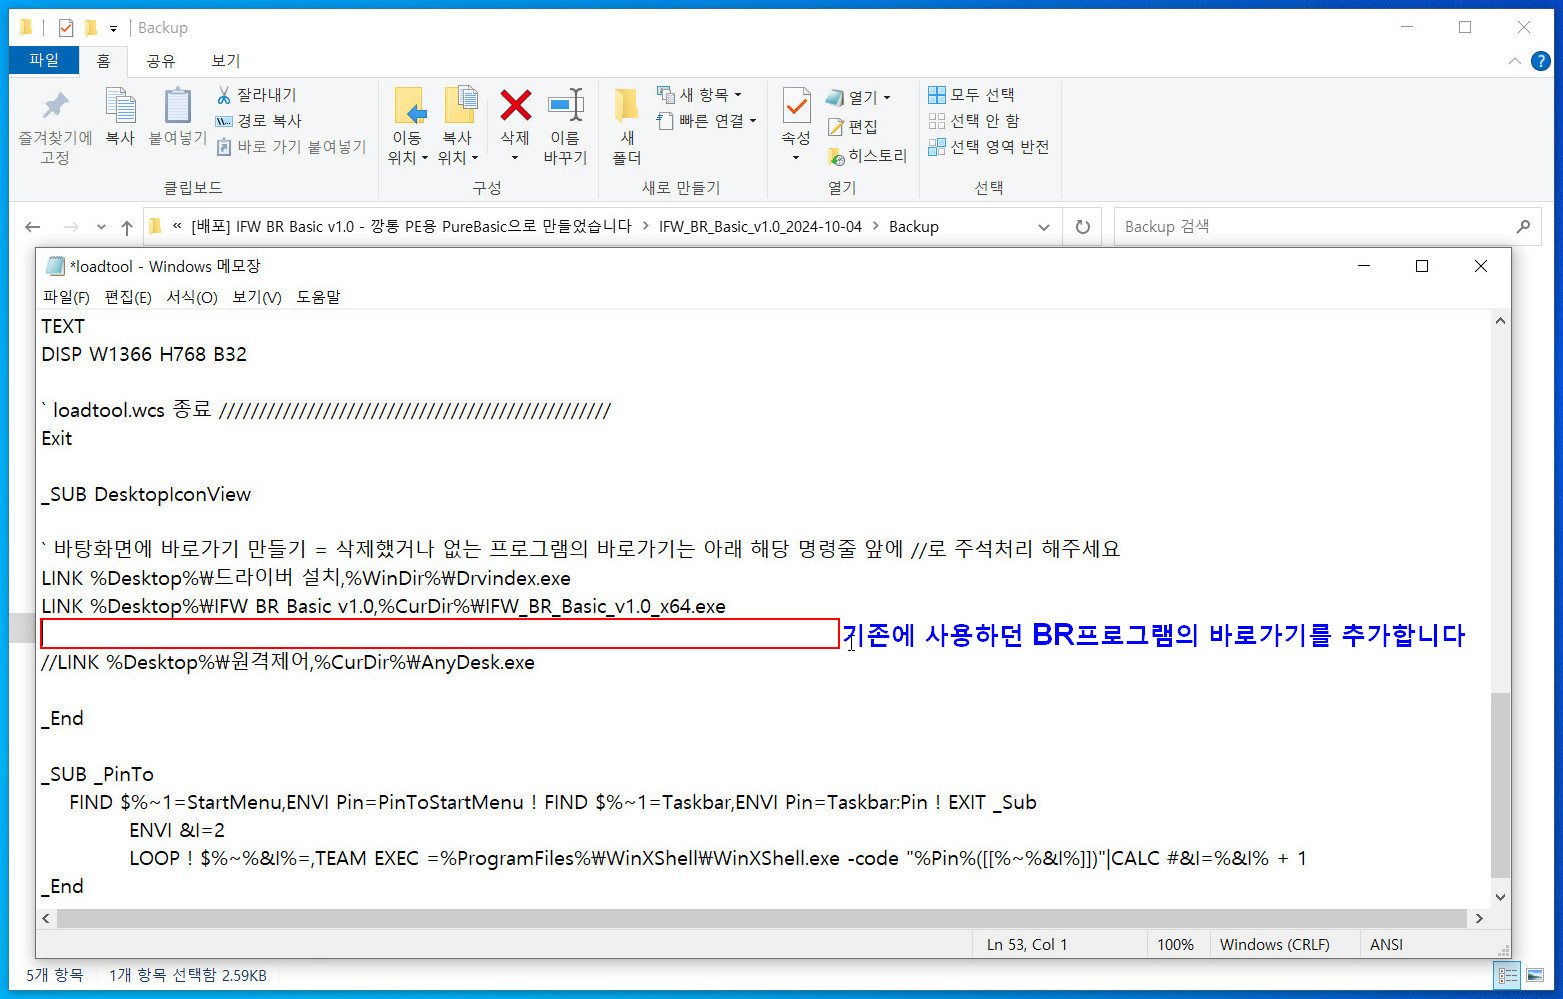This screenshot has height=999, width=1563.
Task: Go back with the Explorer back arrow
Action: pyautogui.click(x=33, y=227)
